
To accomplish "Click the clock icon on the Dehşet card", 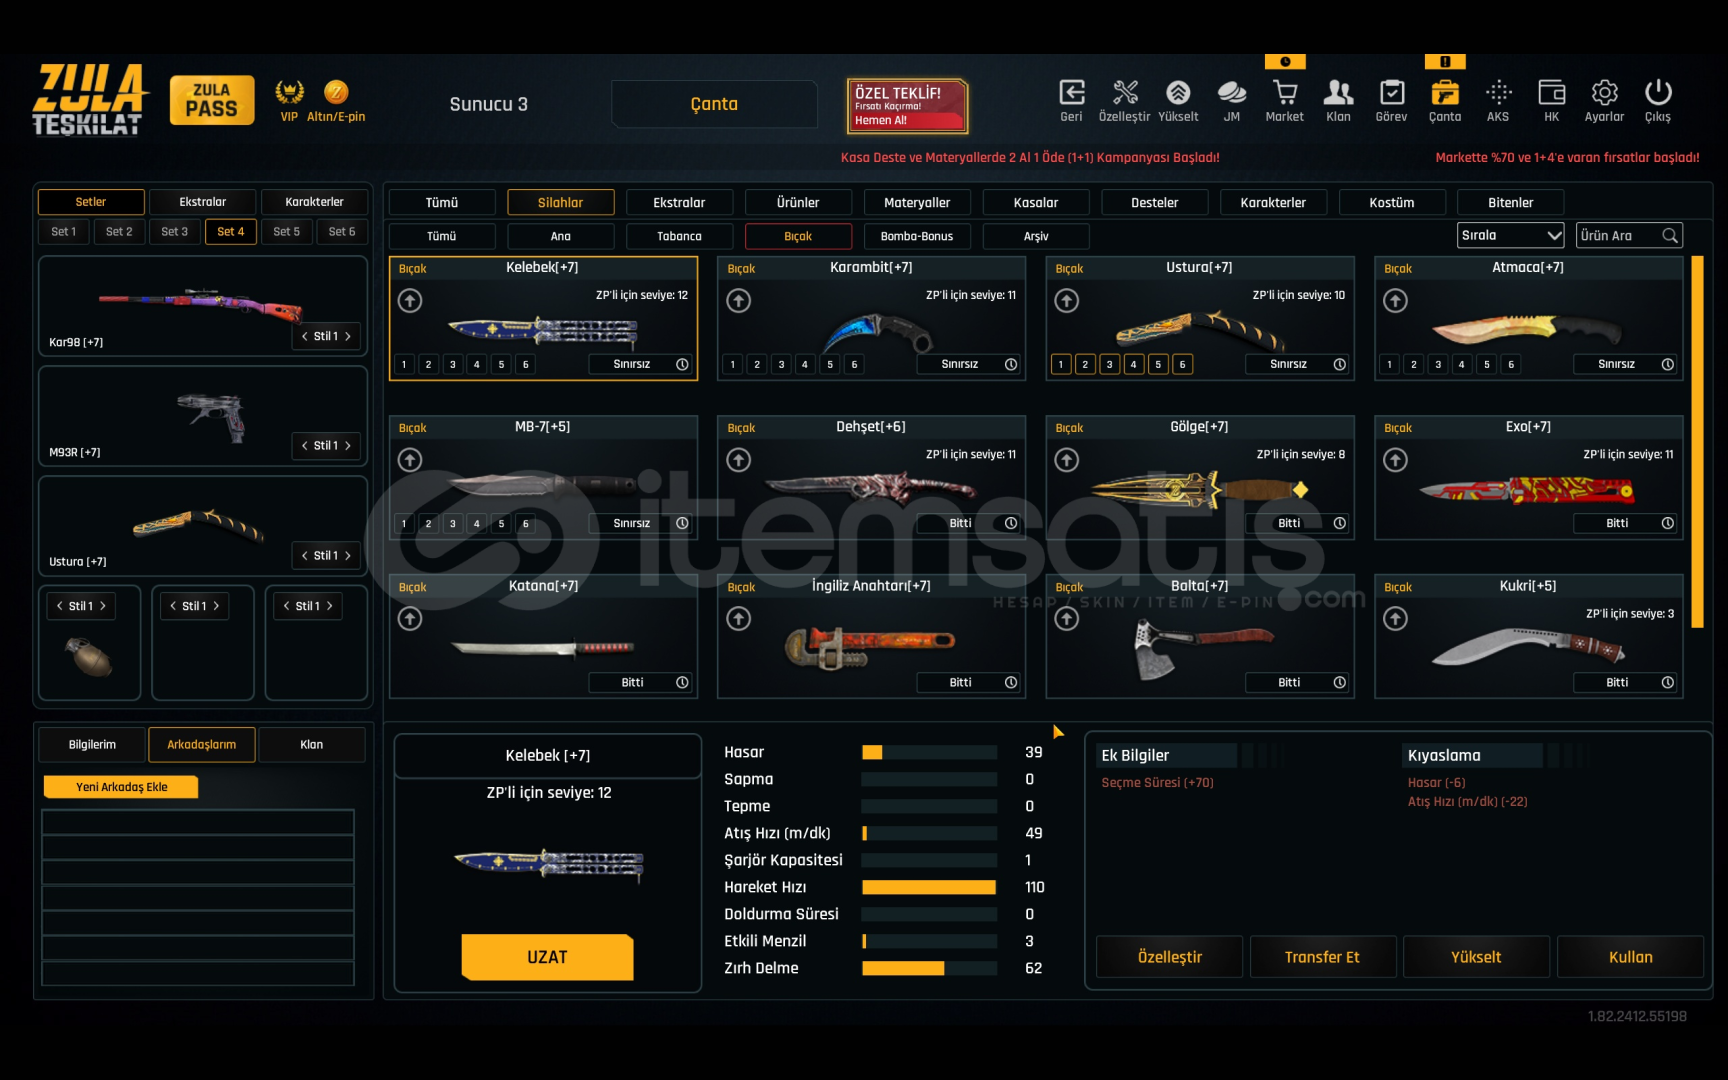I will click(x=1011, y=523).
